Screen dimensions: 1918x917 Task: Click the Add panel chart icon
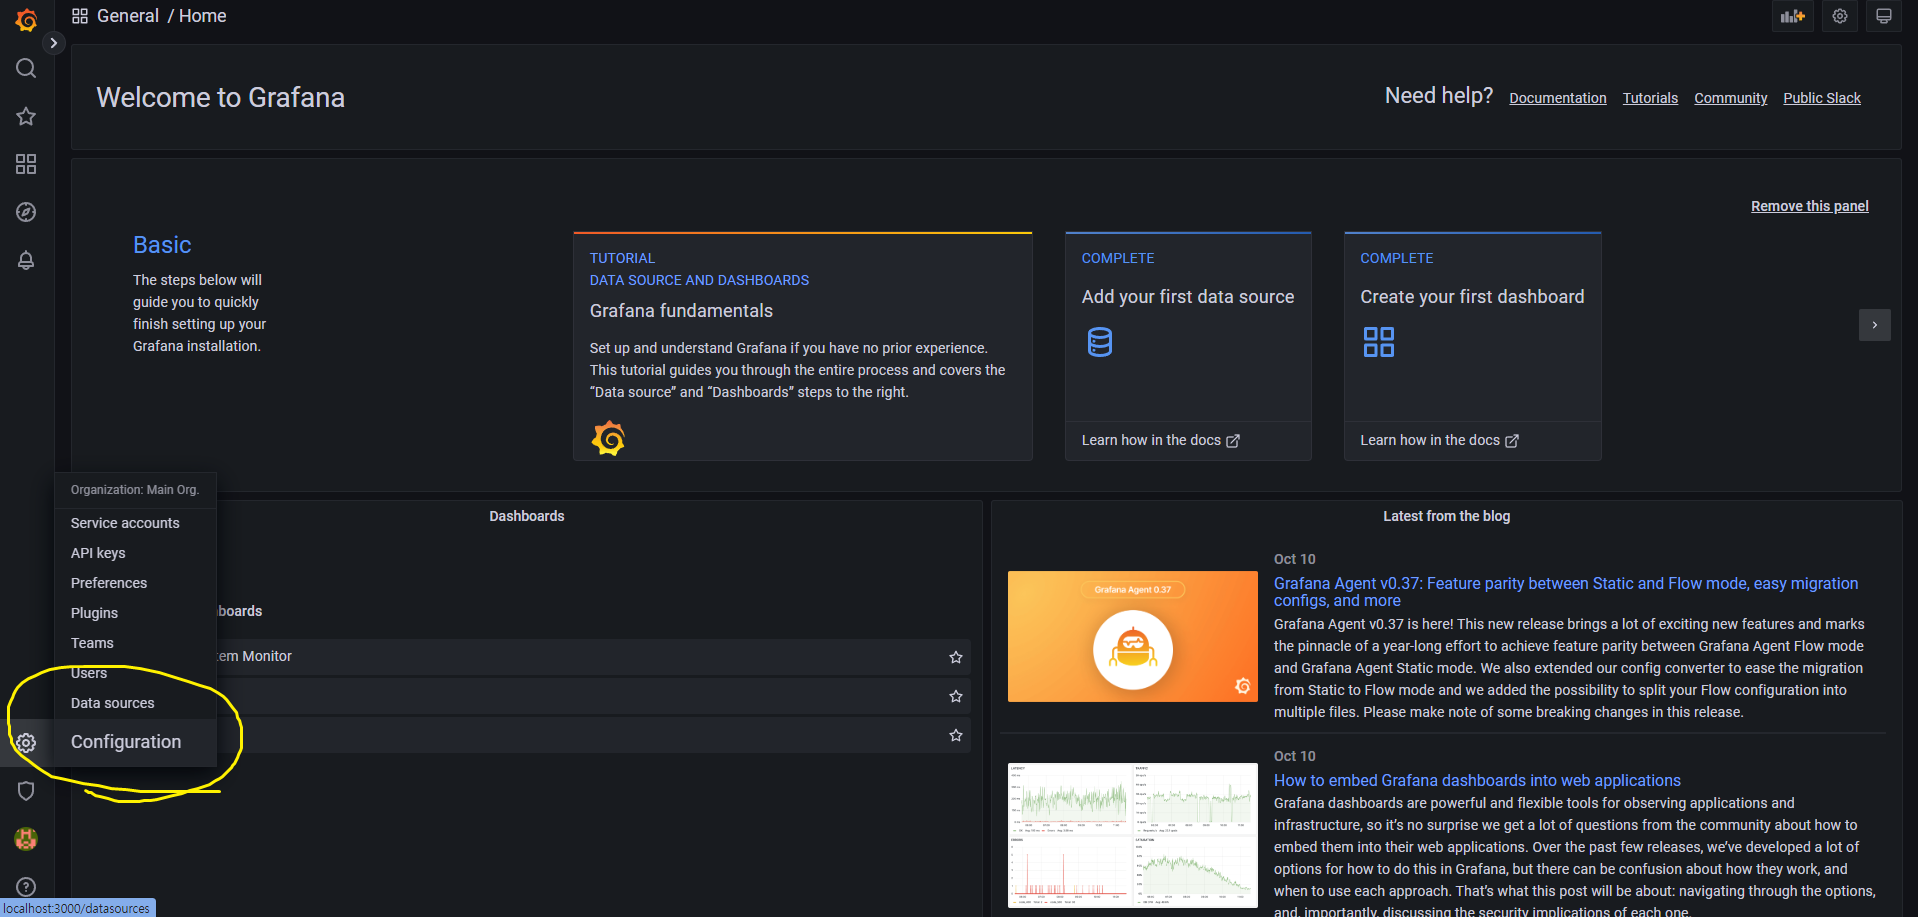pos(1793,16)
